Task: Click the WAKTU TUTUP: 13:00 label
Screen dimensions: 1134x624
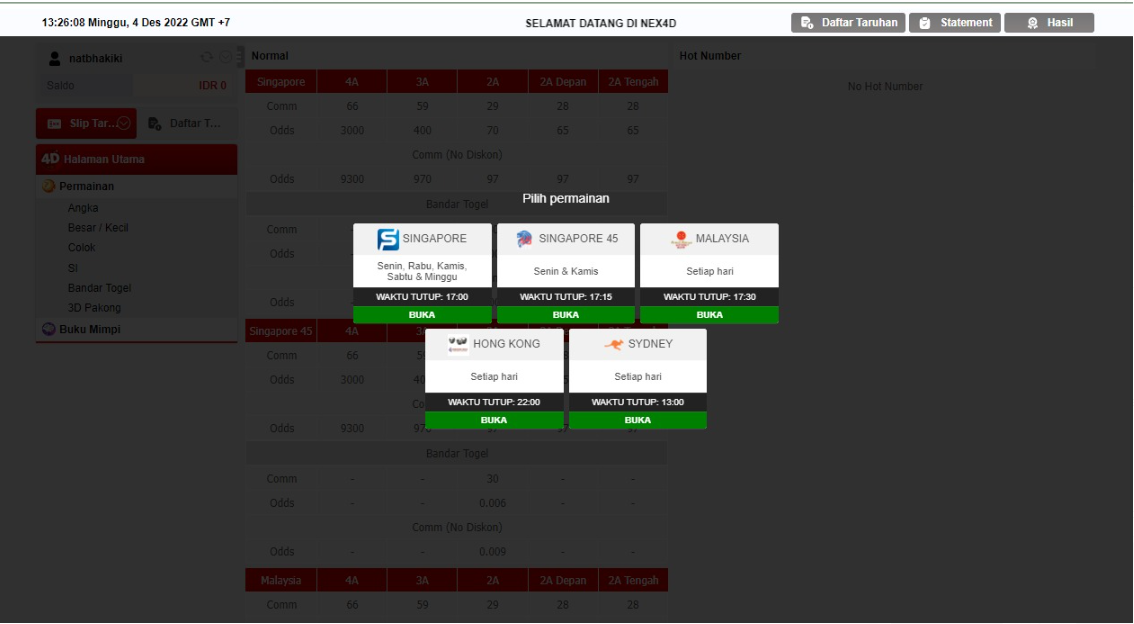Action: click(x=638, y=402)
